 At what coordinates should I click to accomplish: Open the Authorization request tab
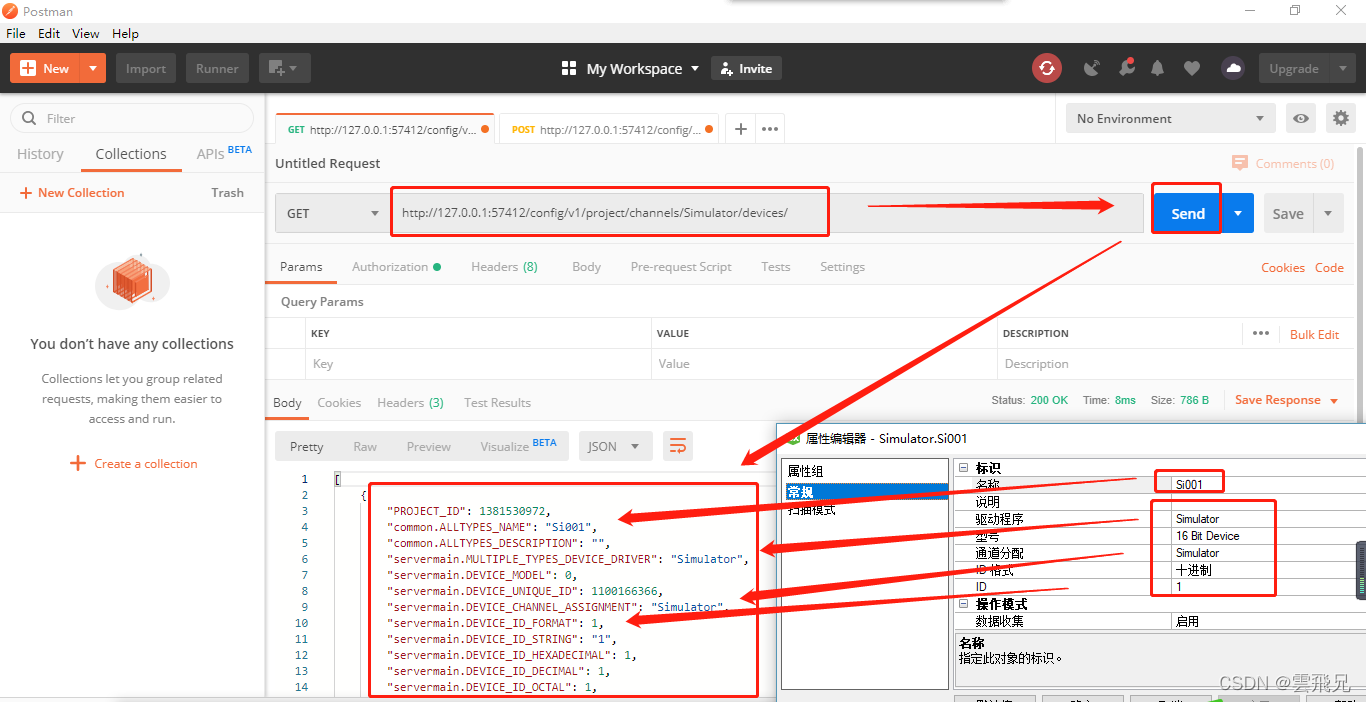[396, 267]
